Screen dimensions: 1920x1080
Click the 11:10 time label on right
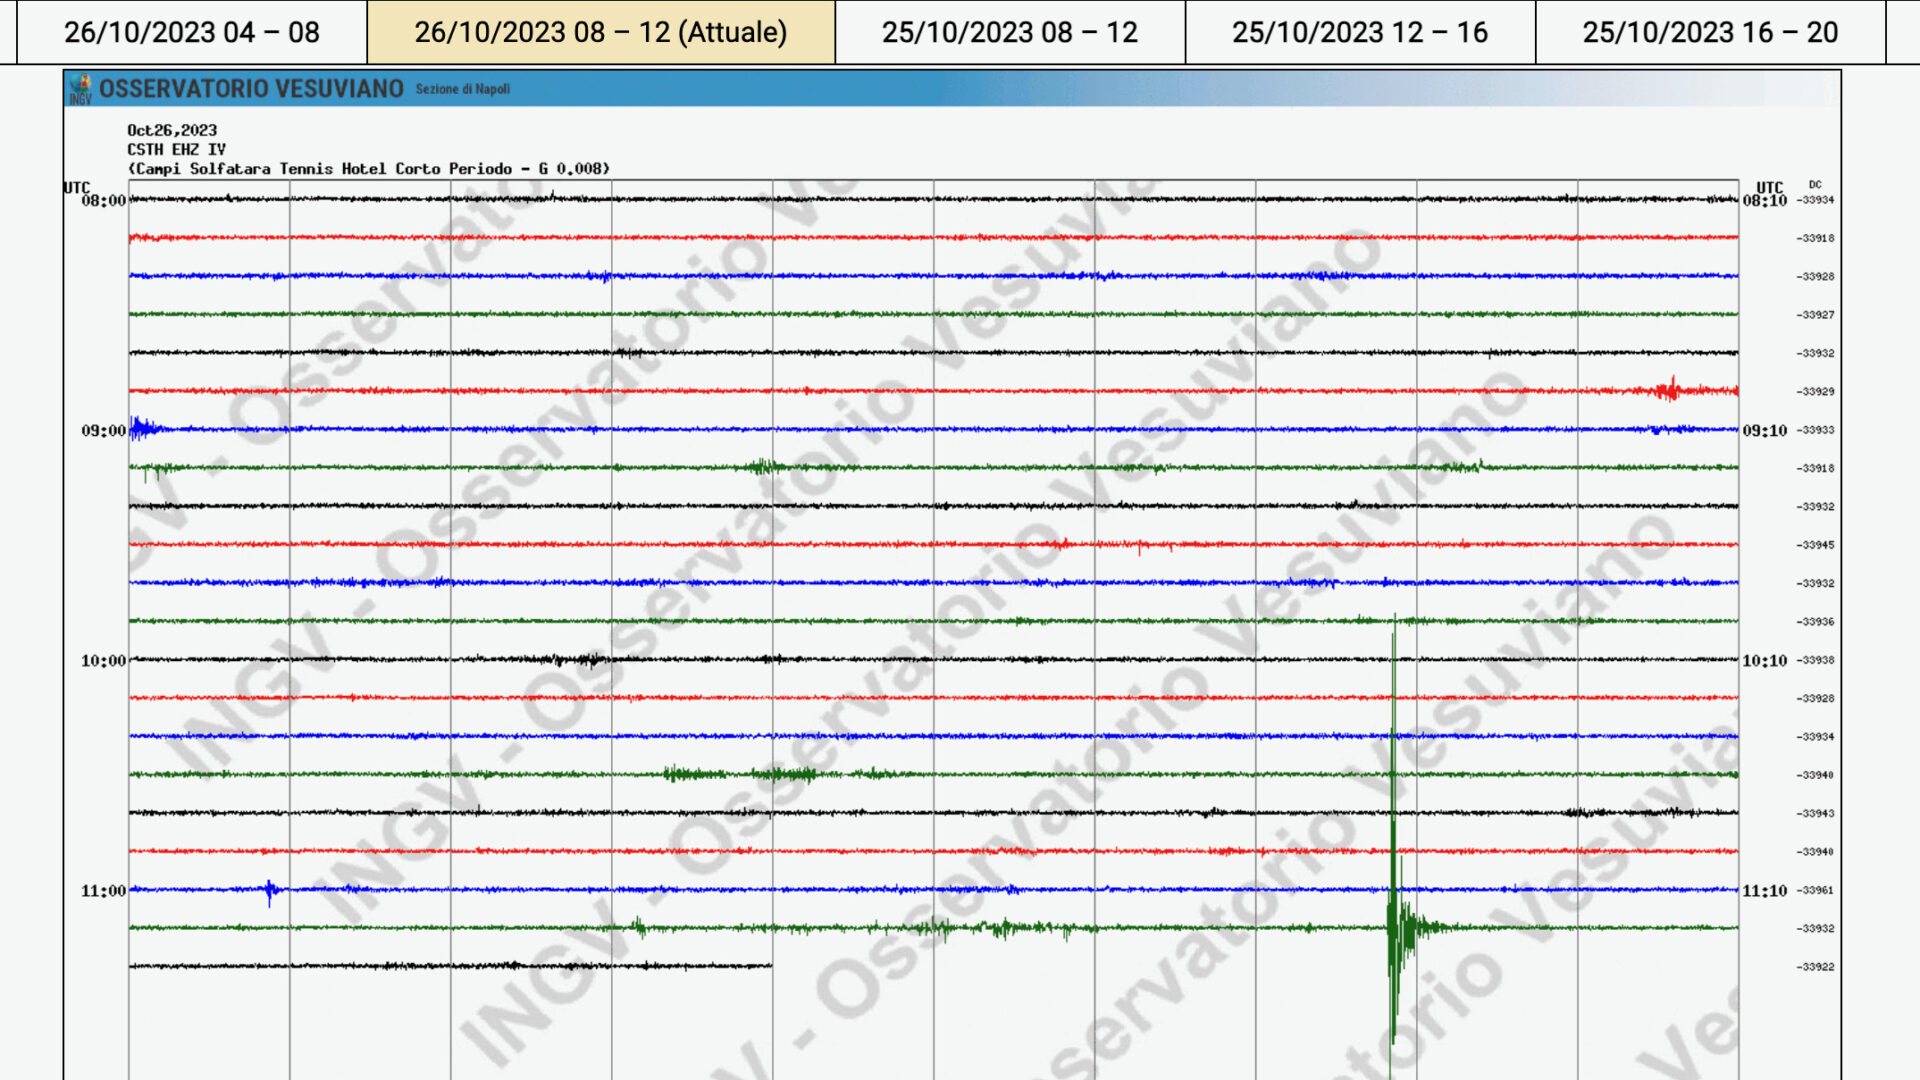1764,891
